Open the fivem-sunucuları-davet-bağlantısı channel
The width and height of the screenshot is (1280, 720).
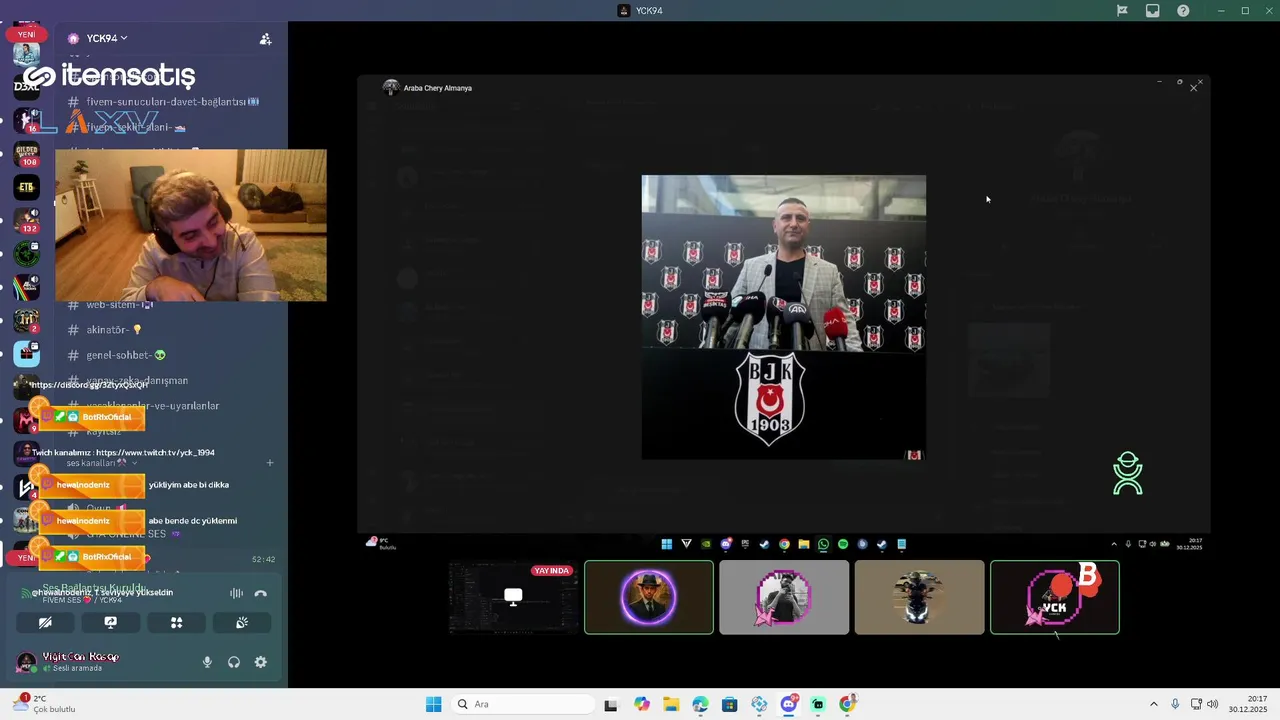[x=163, y=102]
